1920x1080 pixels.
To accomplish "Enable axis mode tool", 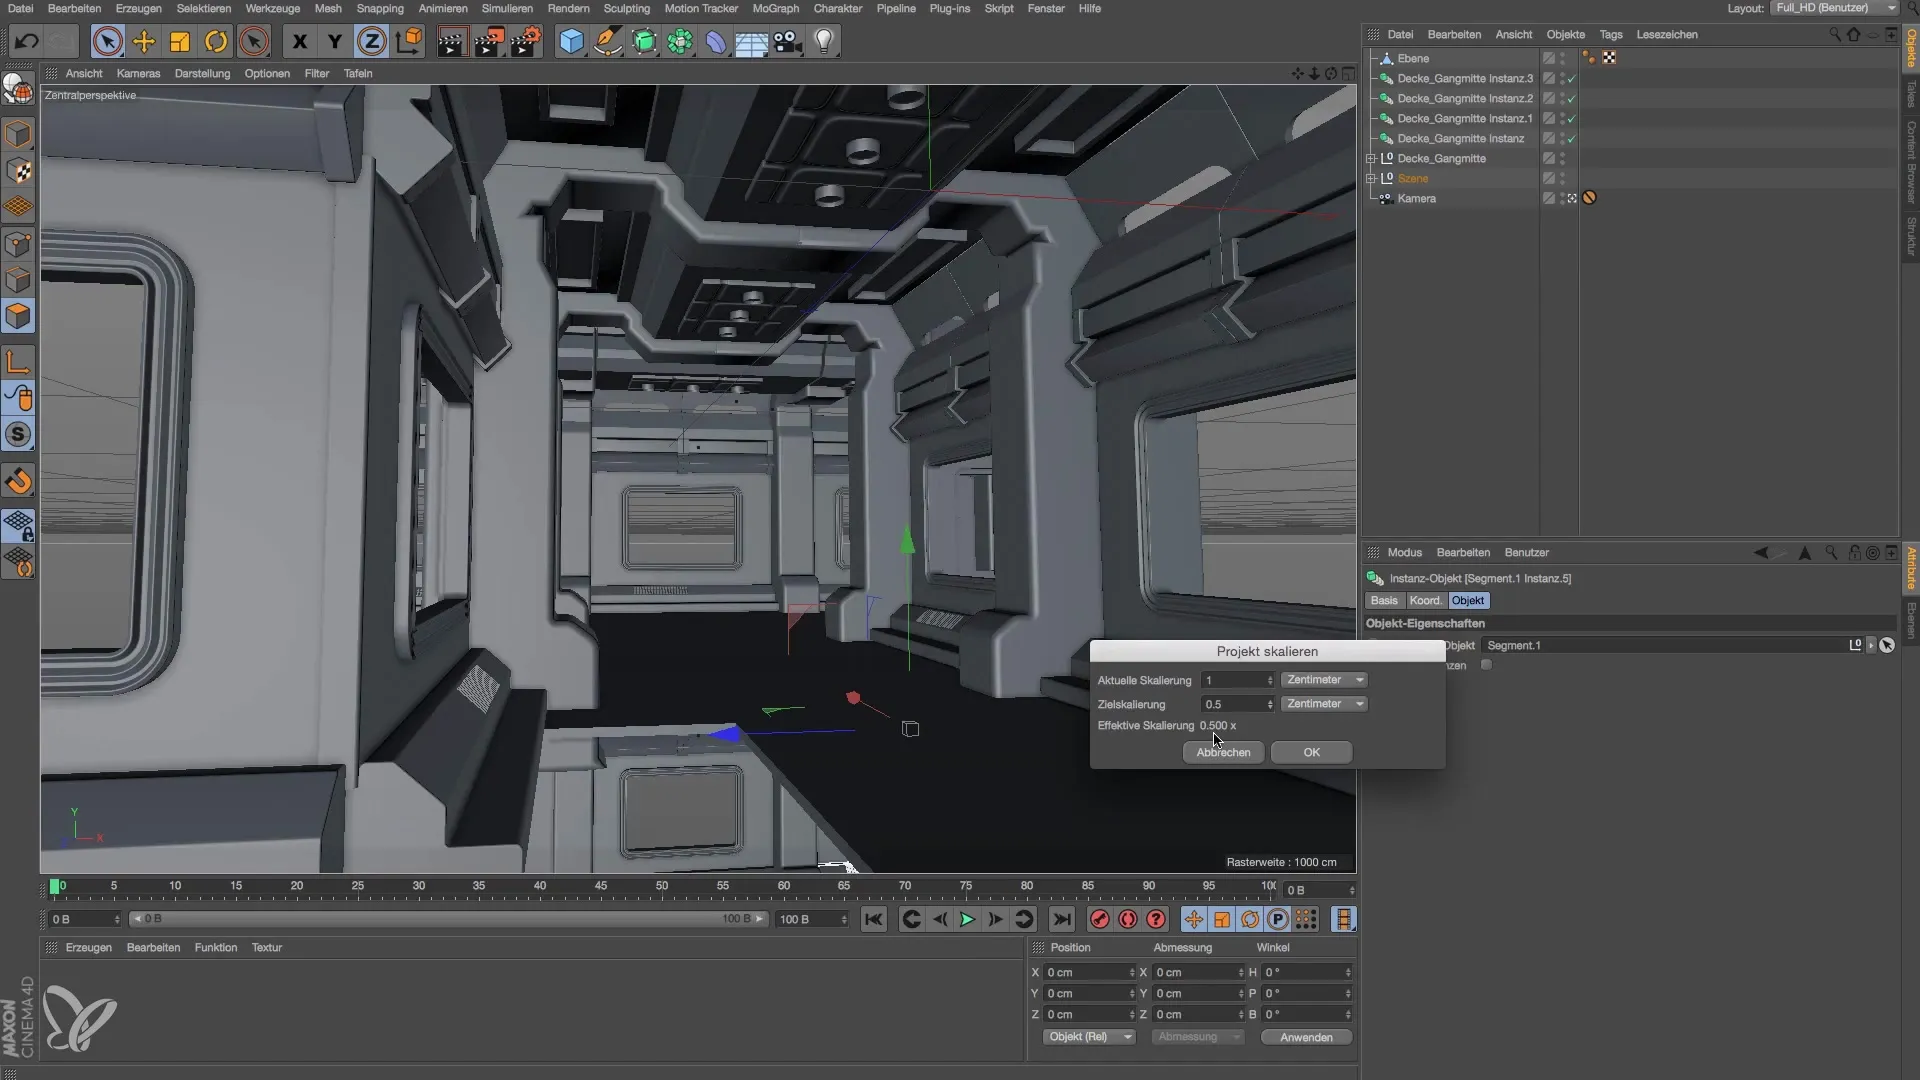I will point(18,362).
